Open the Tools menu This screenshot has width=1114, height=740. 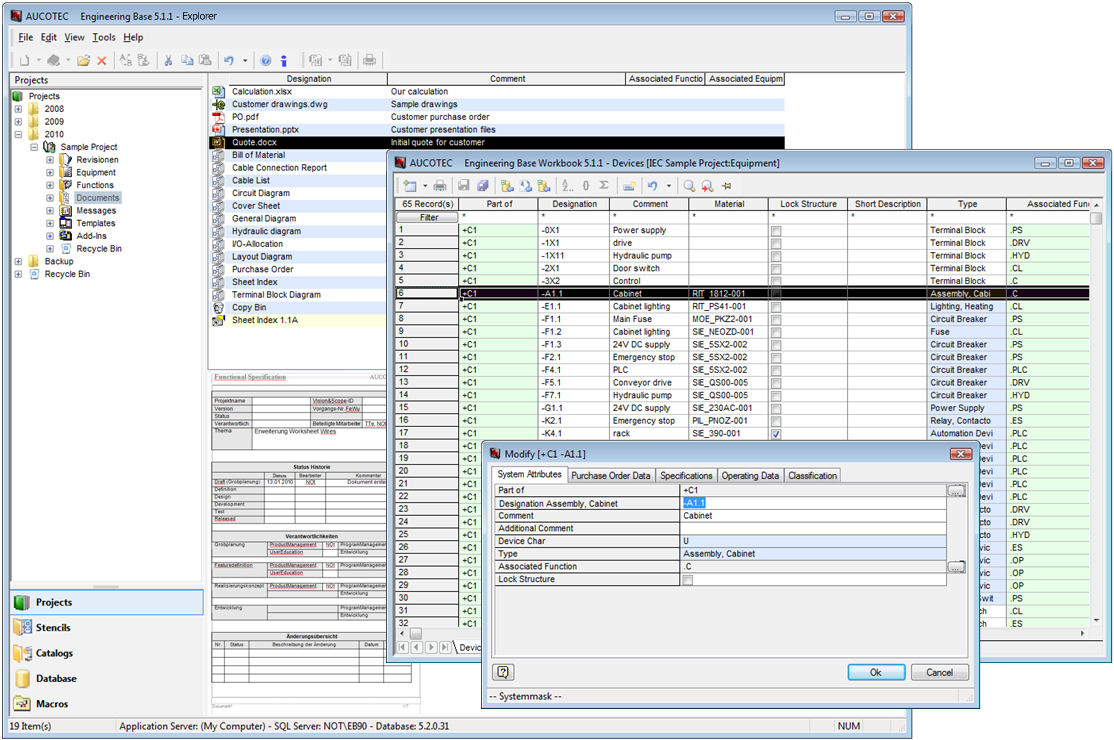click(104, 37)
